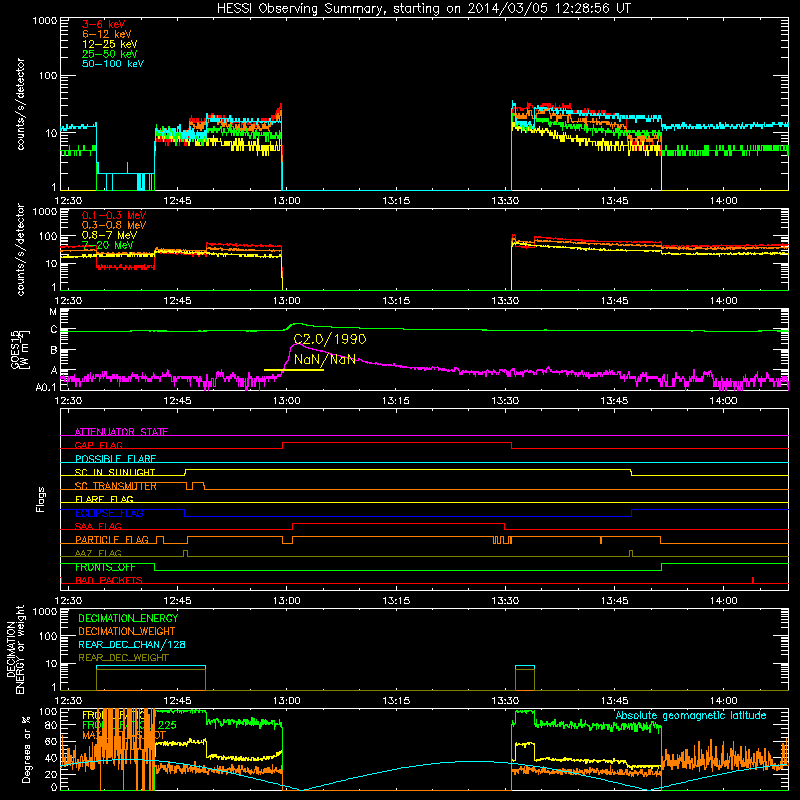This screenshot has height=800, width=800.
Task: Click the DECIMATION_ENERGY legend label
Action: click(x=128, y=618)
